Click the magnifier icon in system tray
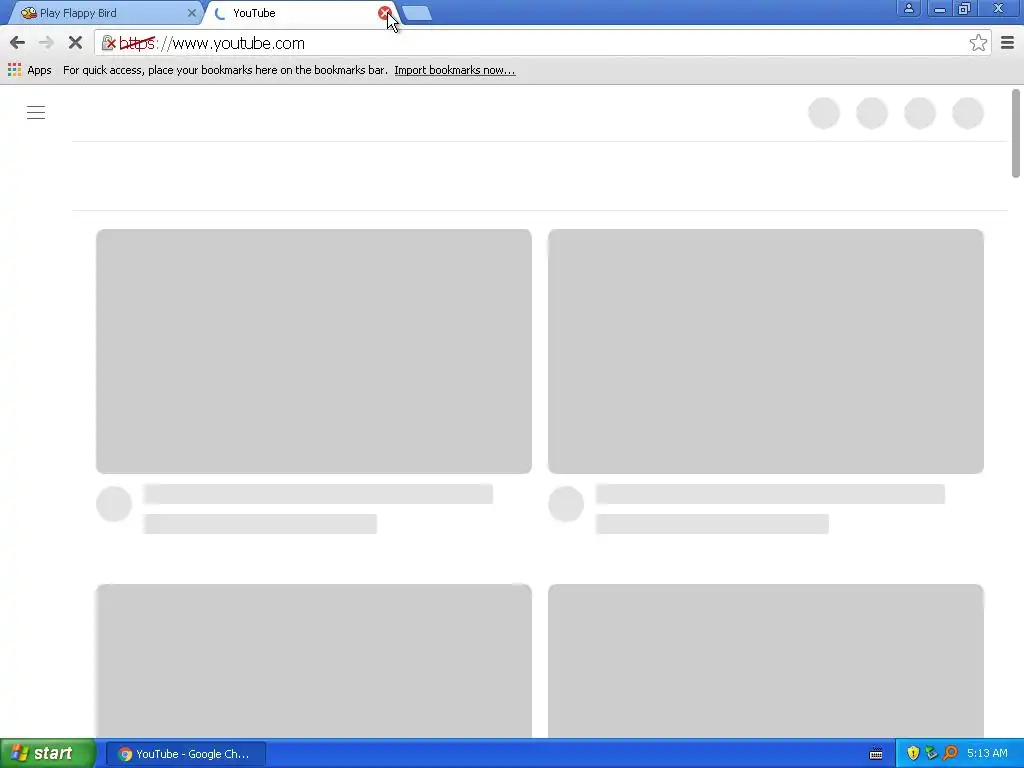Image resolution: width=1024 pixels, height=768 pixels. (x=950, y=753)
